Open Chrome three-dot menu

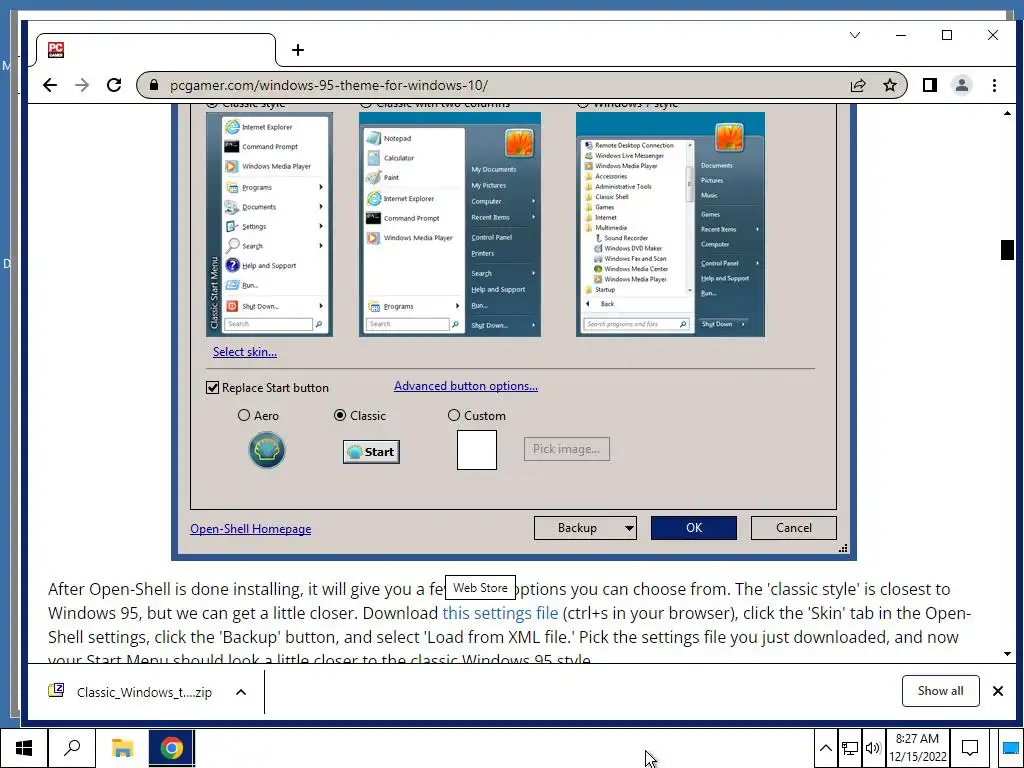(994, 85)
